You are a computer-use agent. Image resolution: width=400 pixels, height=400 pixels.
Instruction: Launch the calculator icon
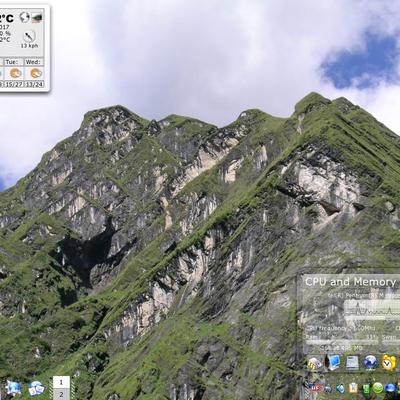point(352,363)
